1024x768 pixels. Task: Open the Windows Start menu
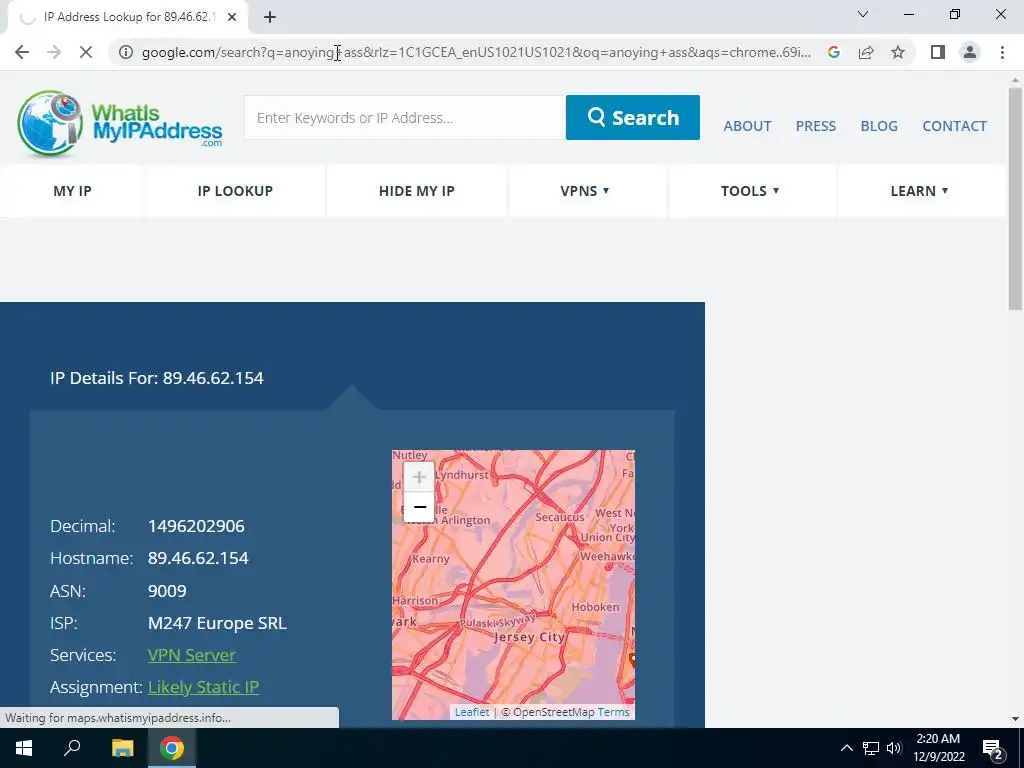[x=24, y=748]
